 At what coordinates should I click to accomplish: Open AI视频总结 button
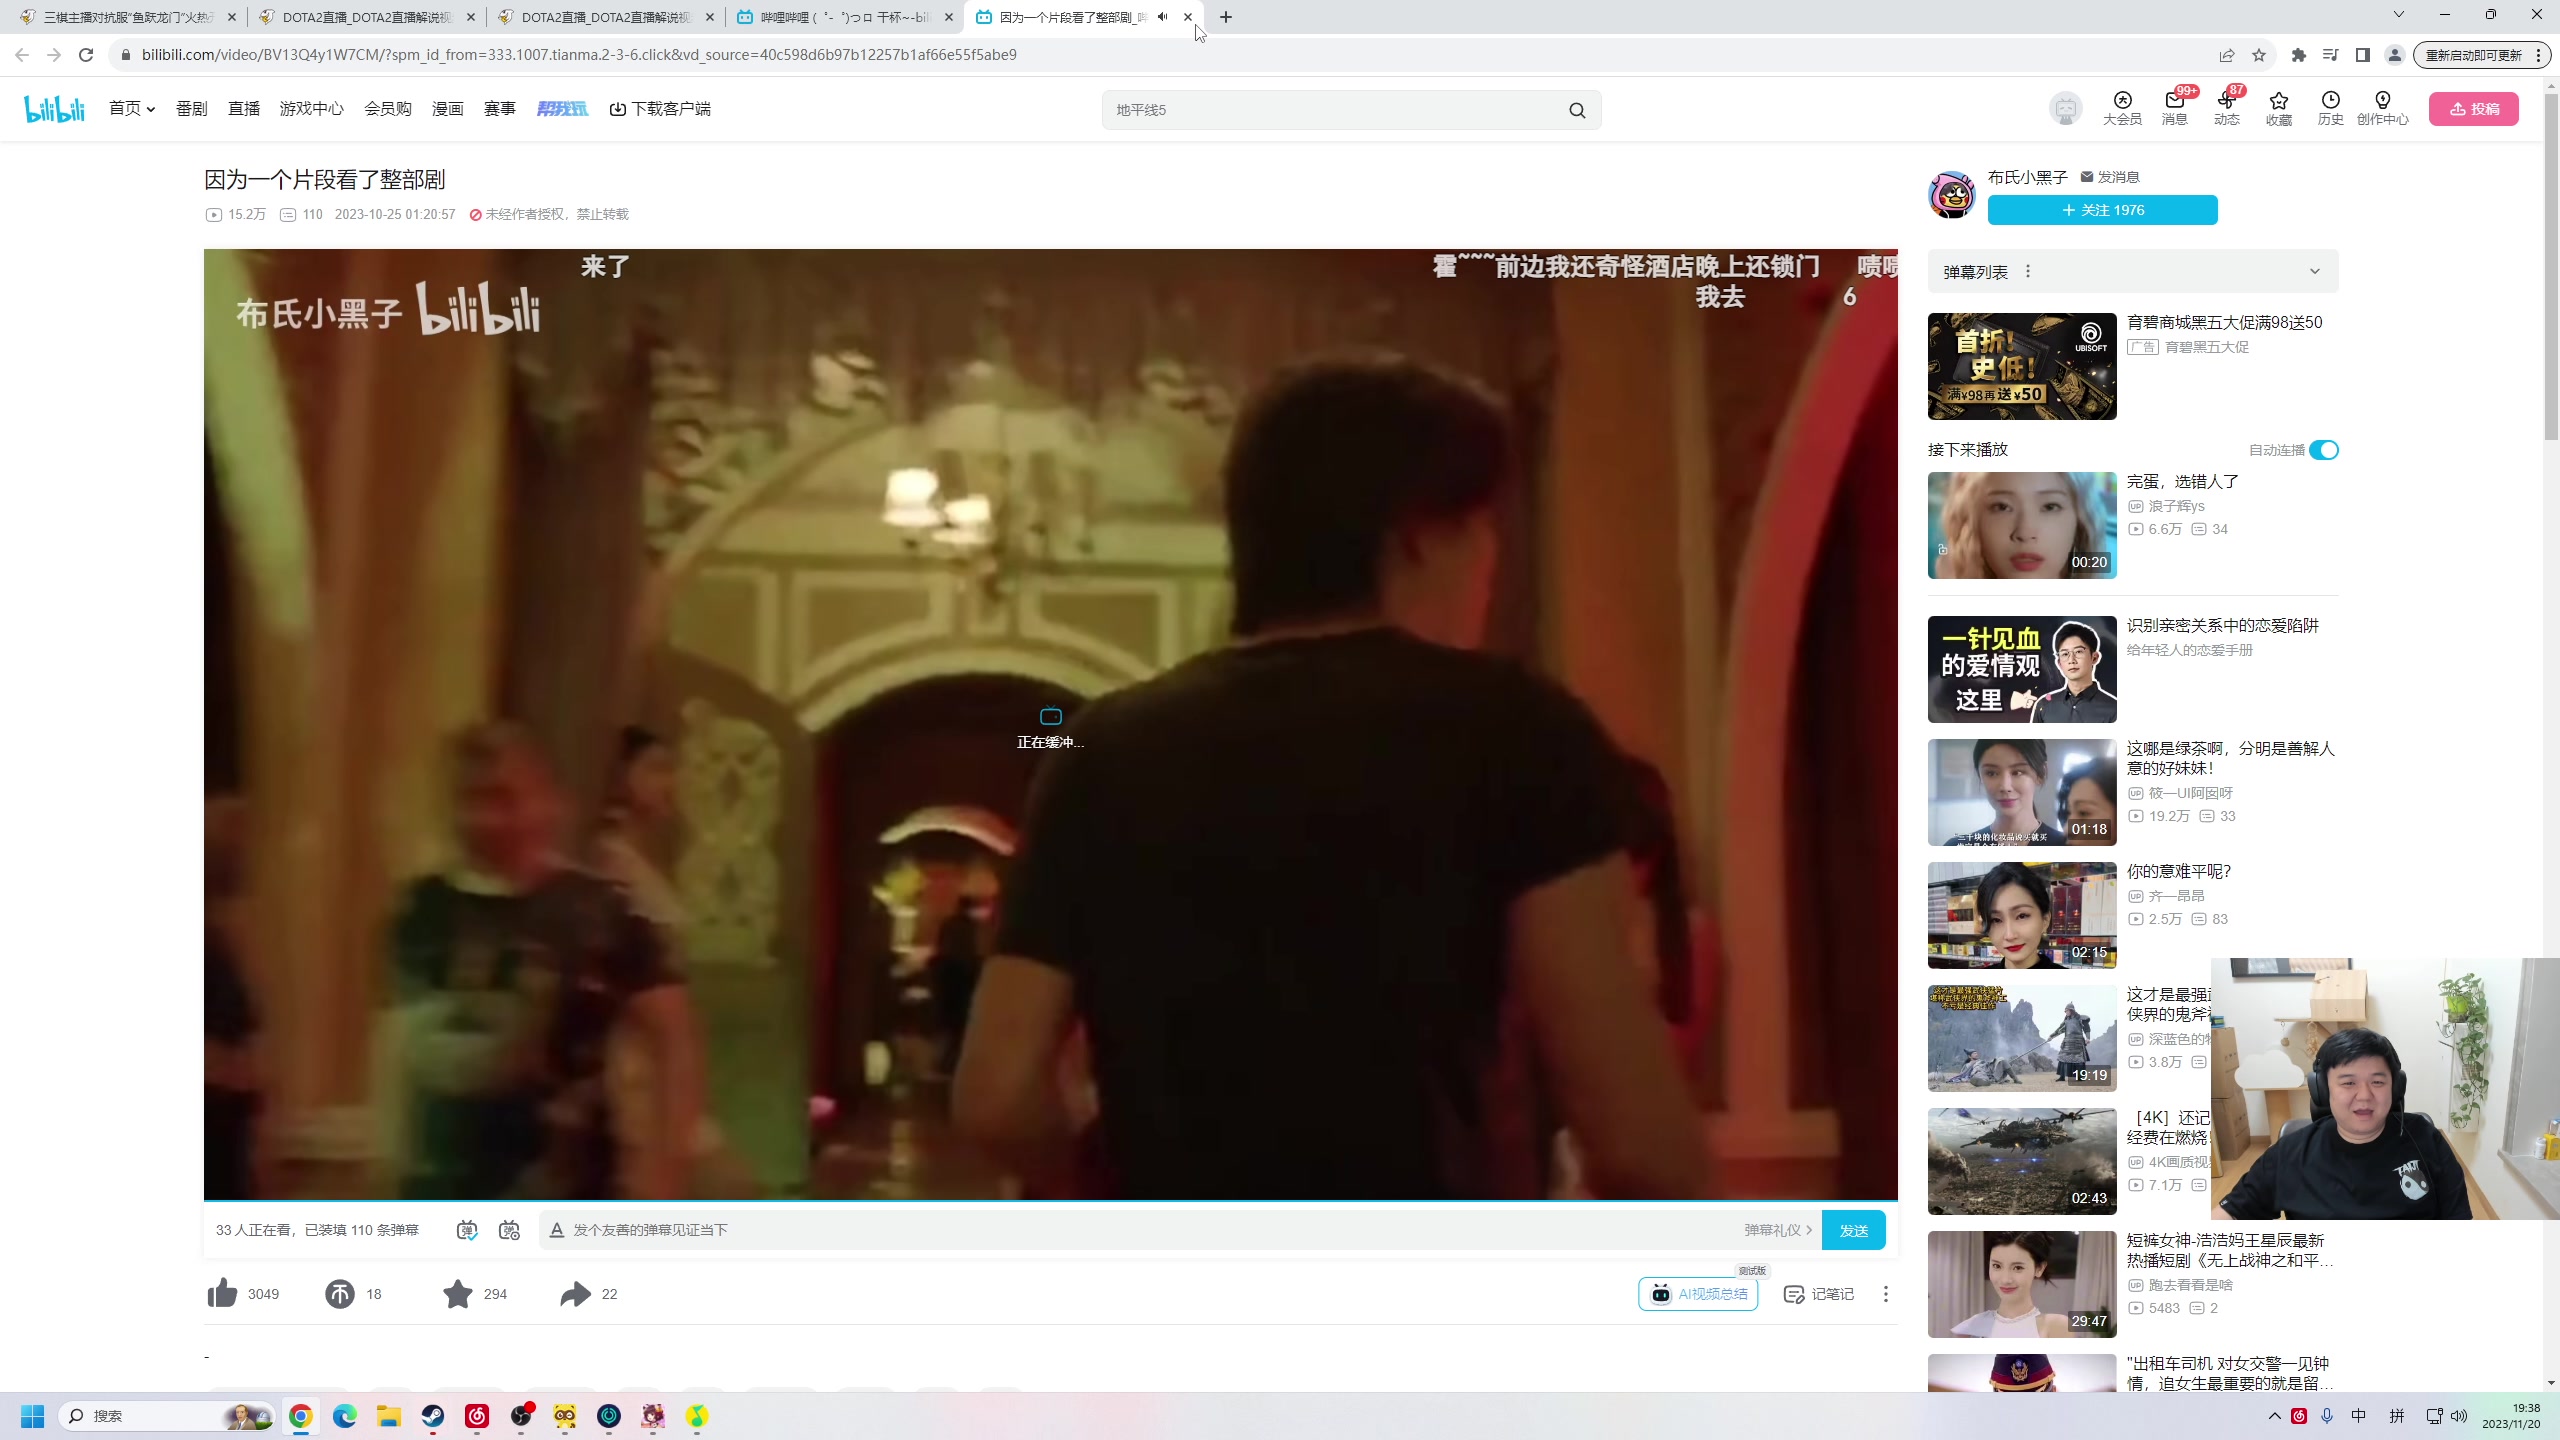click(x=1698, y=1294)
